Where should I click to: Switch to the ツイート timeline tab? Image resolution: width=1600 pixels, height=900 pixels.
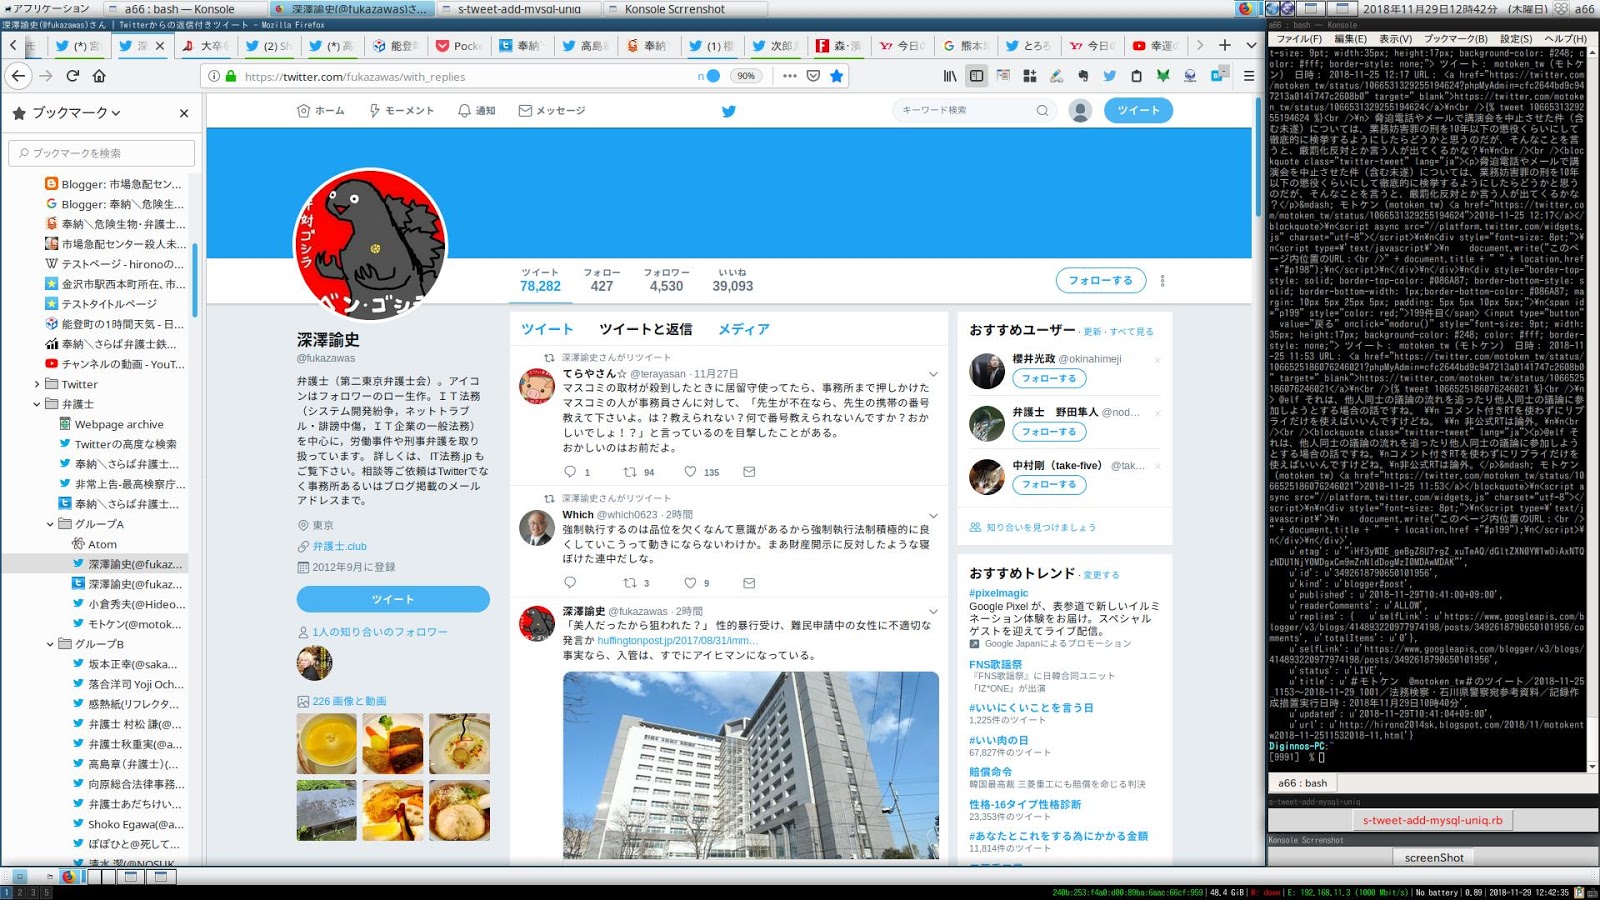tap(547, 329)
